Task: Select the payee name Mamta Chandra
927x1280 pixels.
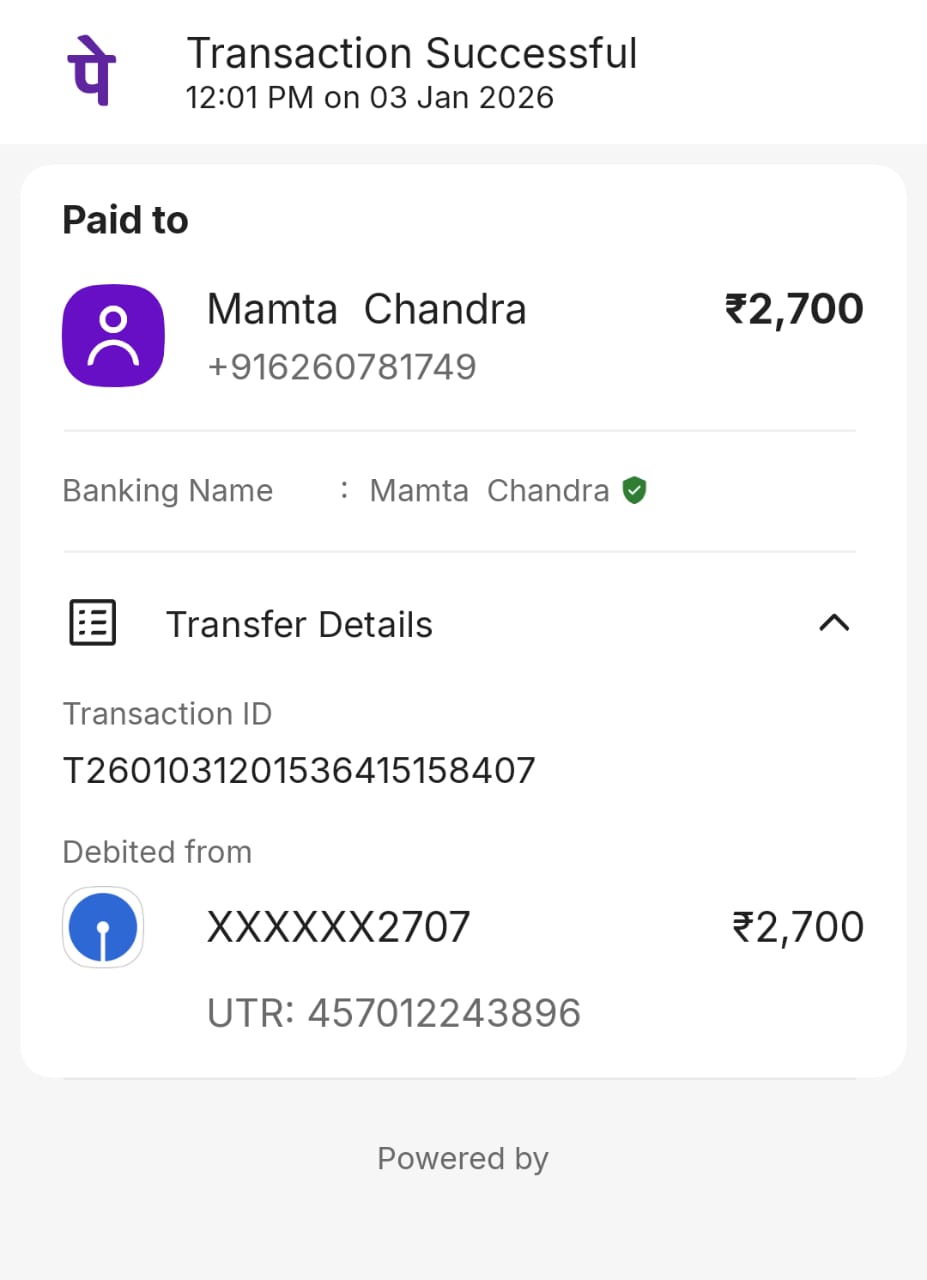Action: [x=366, y=309]
